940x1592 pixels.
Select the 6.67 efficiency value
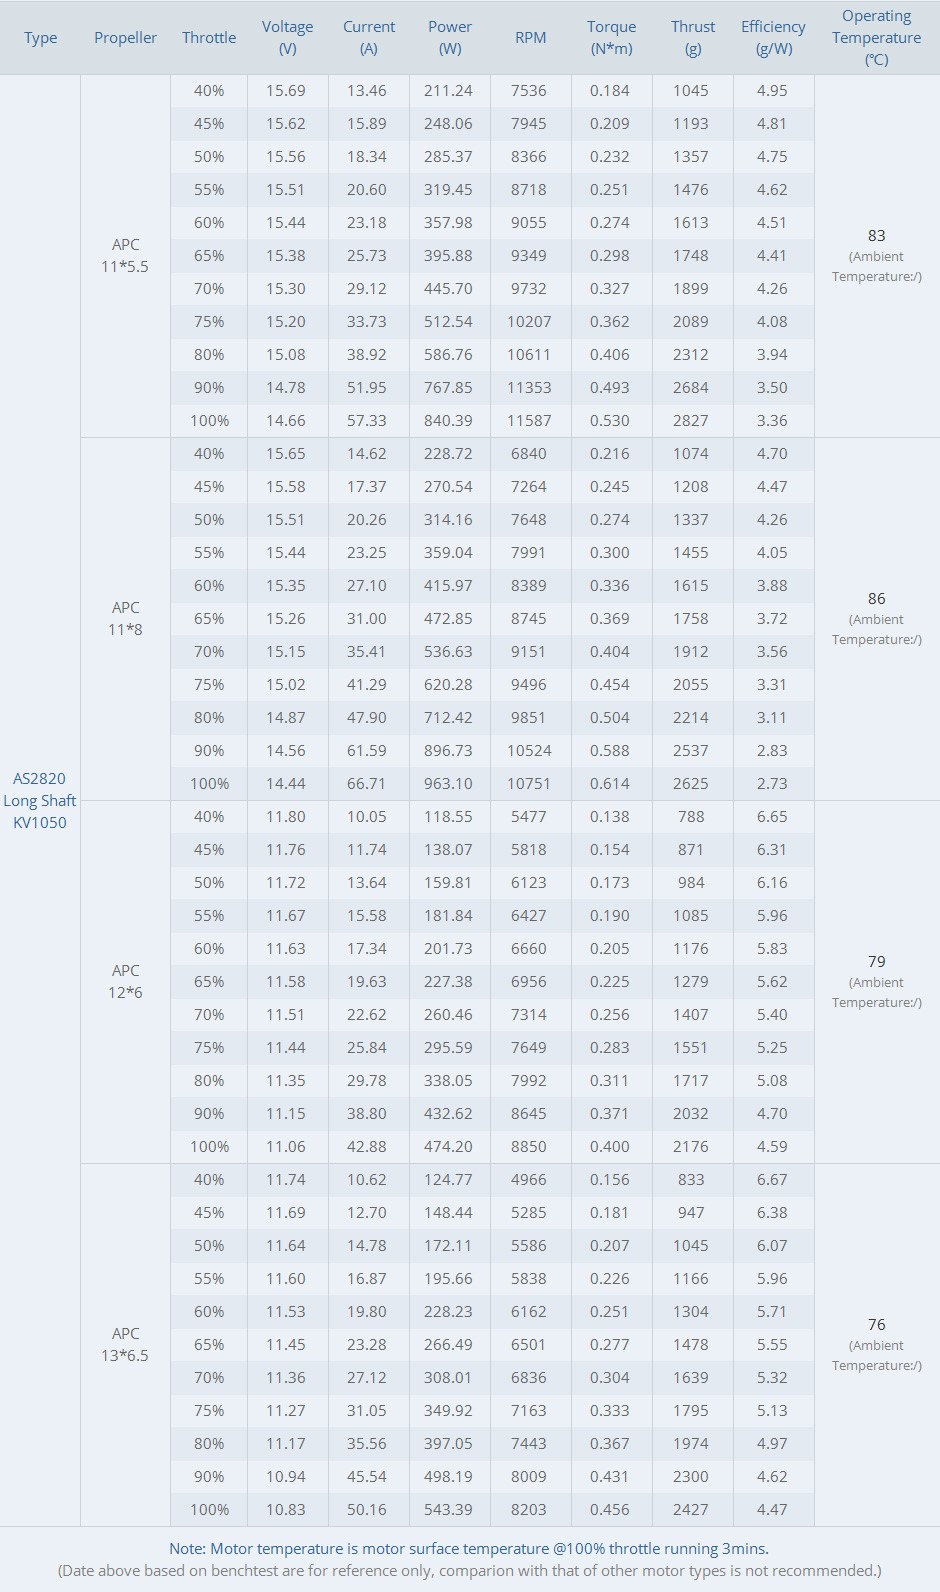tap(772, 1179)
